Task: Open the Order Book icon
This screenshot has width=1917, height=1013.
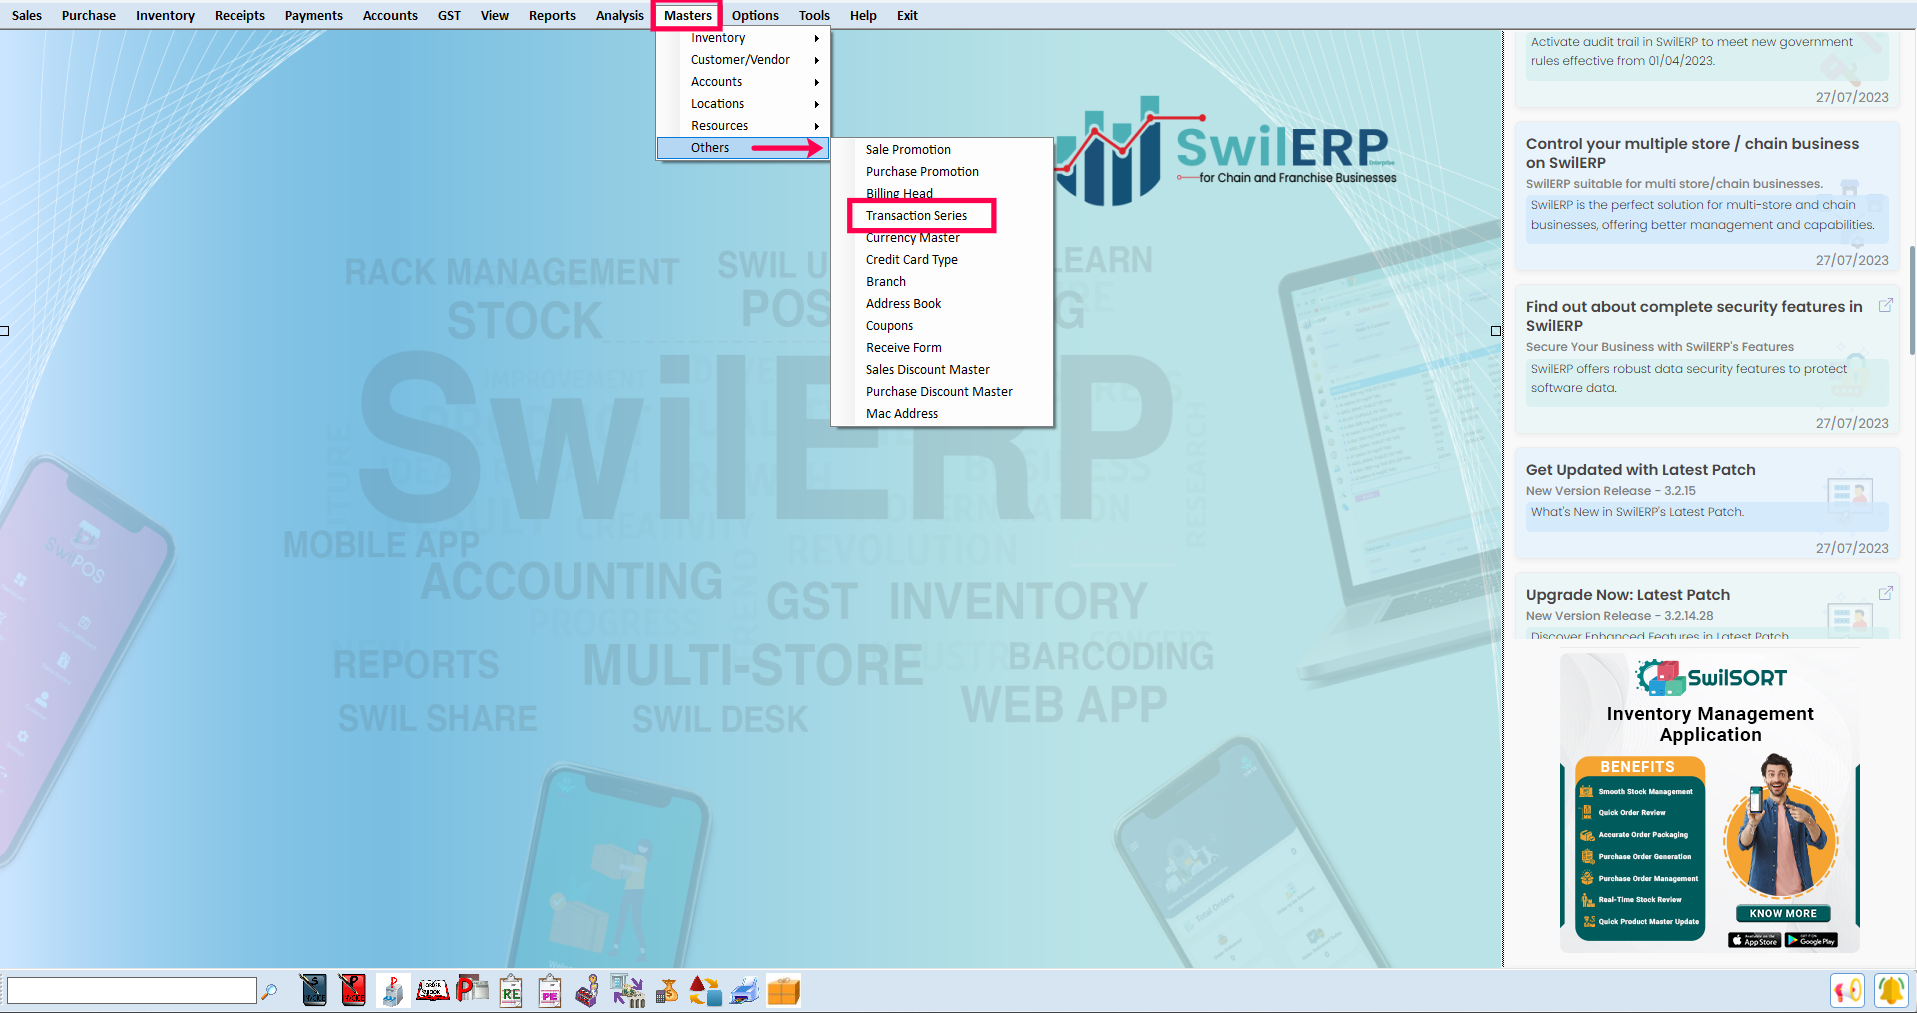Action: tap(432, 990)
